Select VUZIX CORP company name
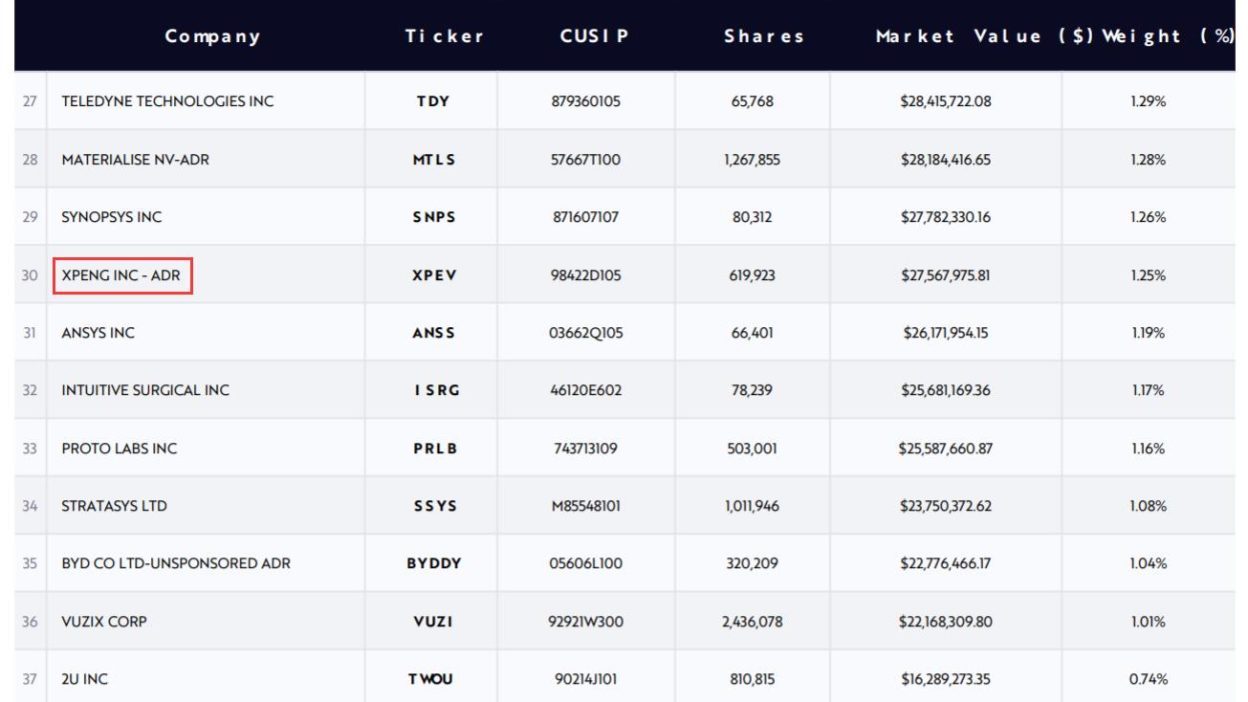The height and width of the screenshot is (702, 1248). pos(104,621)
